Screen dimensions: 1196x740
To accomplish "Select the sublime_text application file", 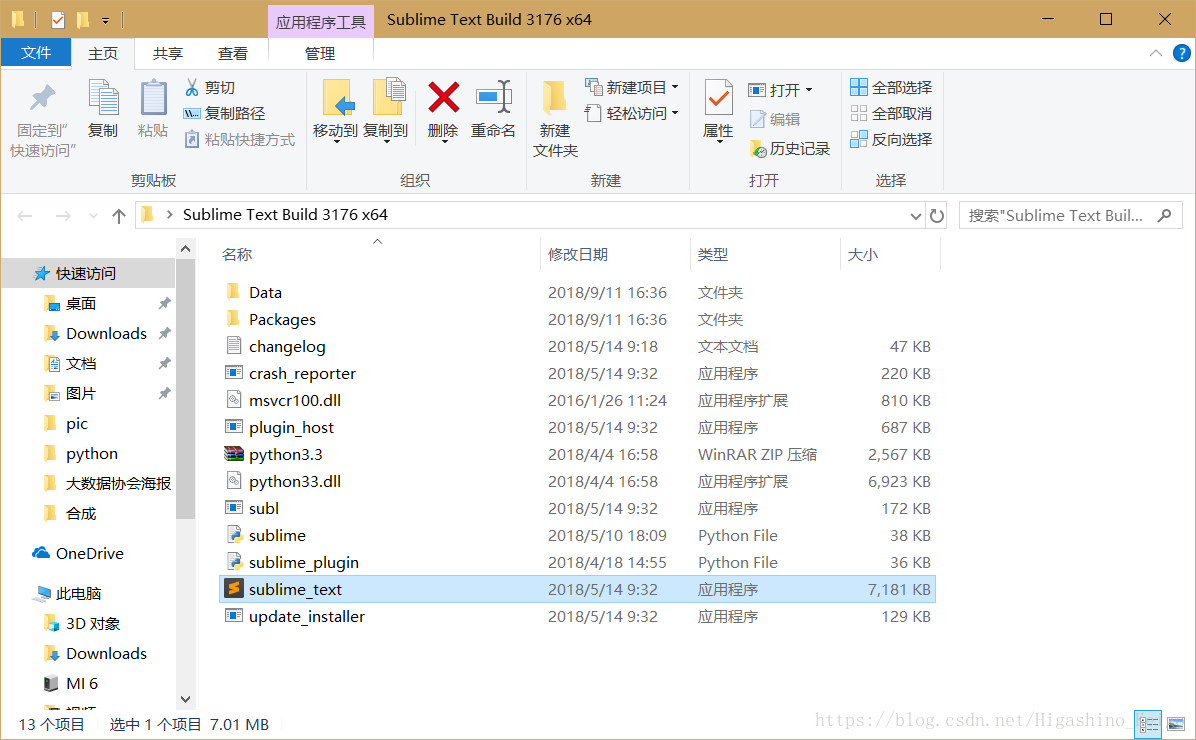I will [x=577, y=590].
